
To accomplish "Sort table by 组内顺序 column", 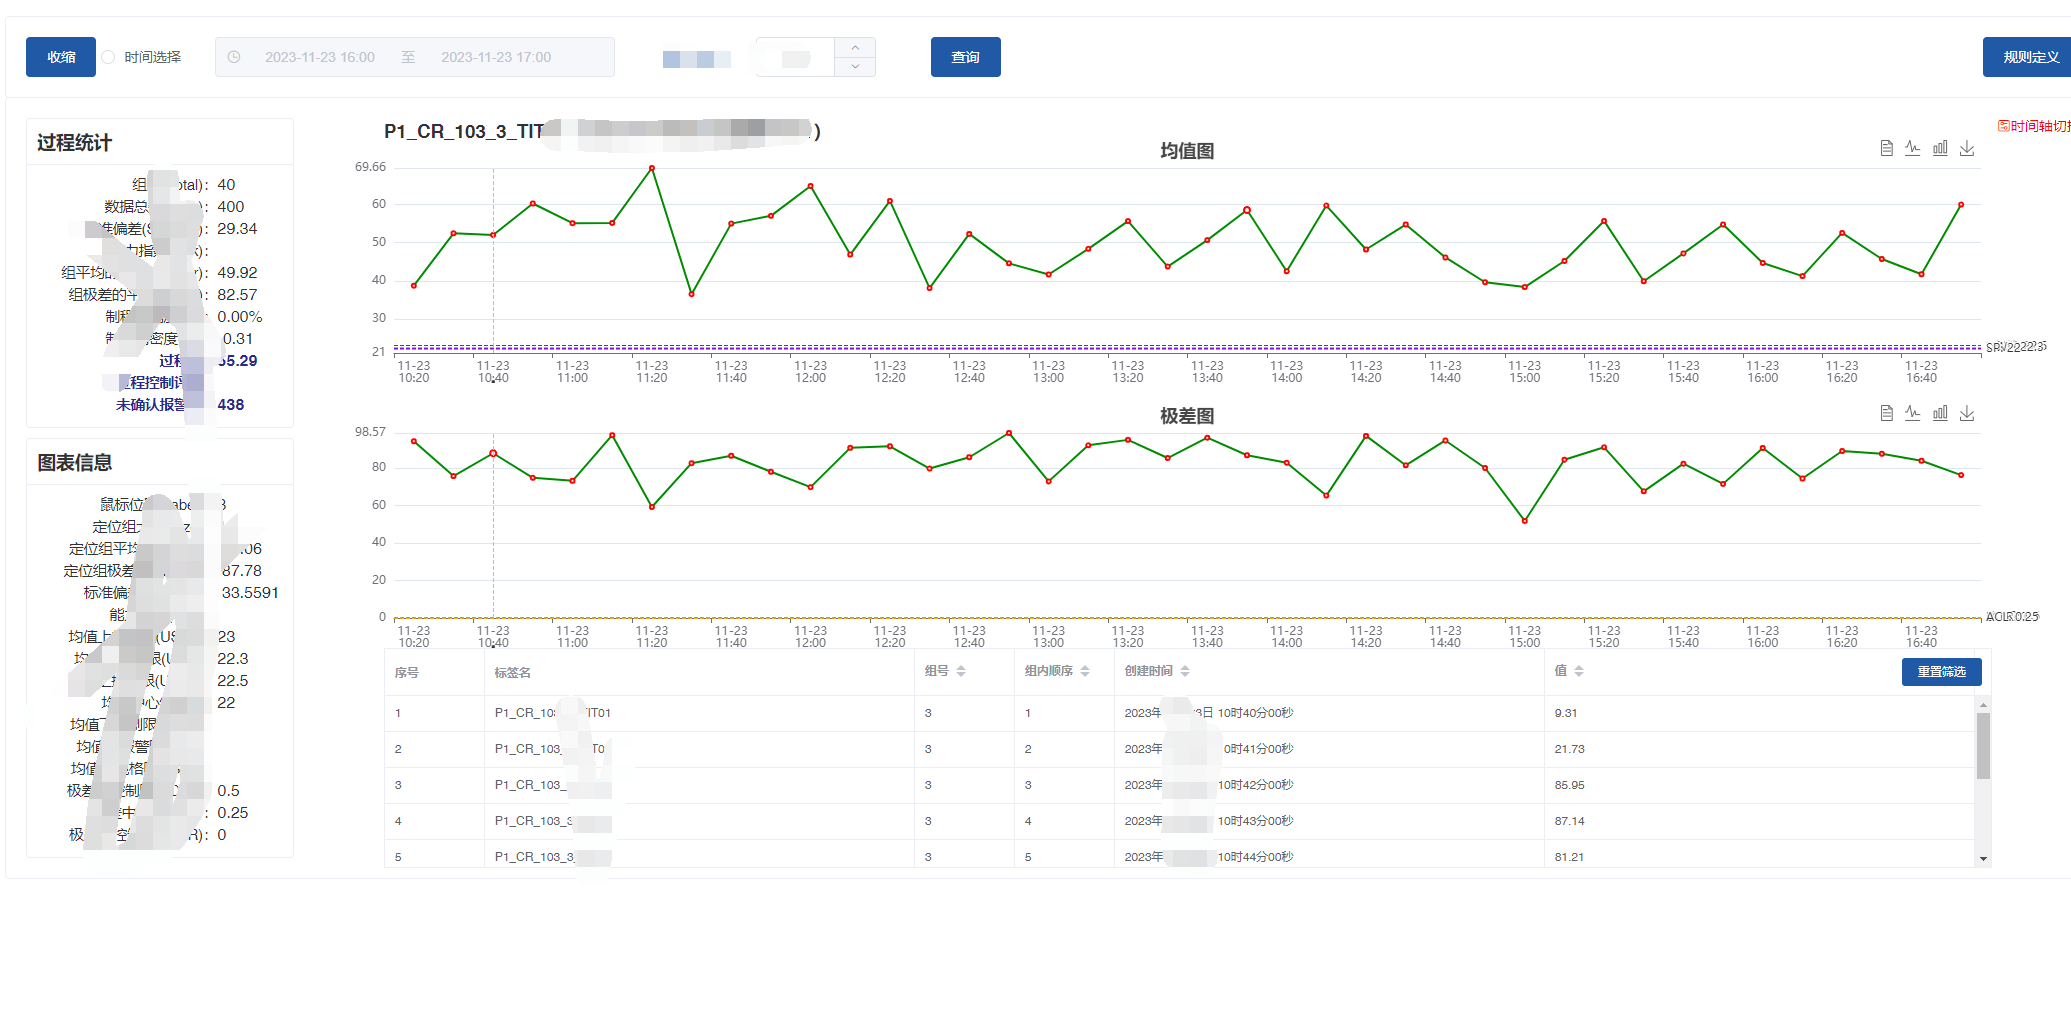I will [x=1085, y=671].
